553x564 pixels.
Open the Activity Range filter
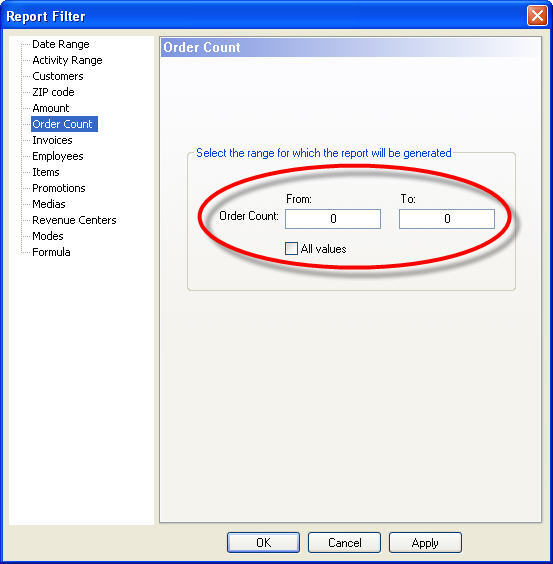coord(67,60)
